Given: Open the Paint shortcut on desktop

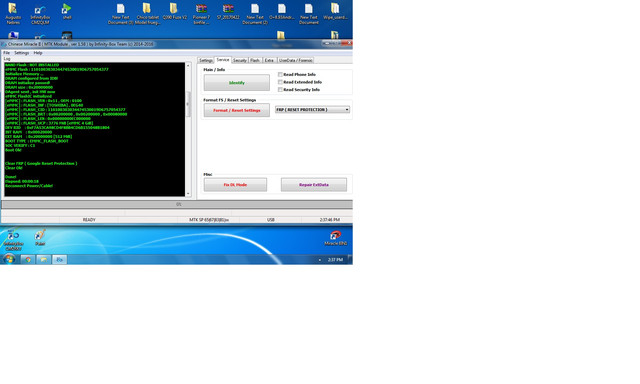Looking at the screenshot, I should tap(40, 238).
